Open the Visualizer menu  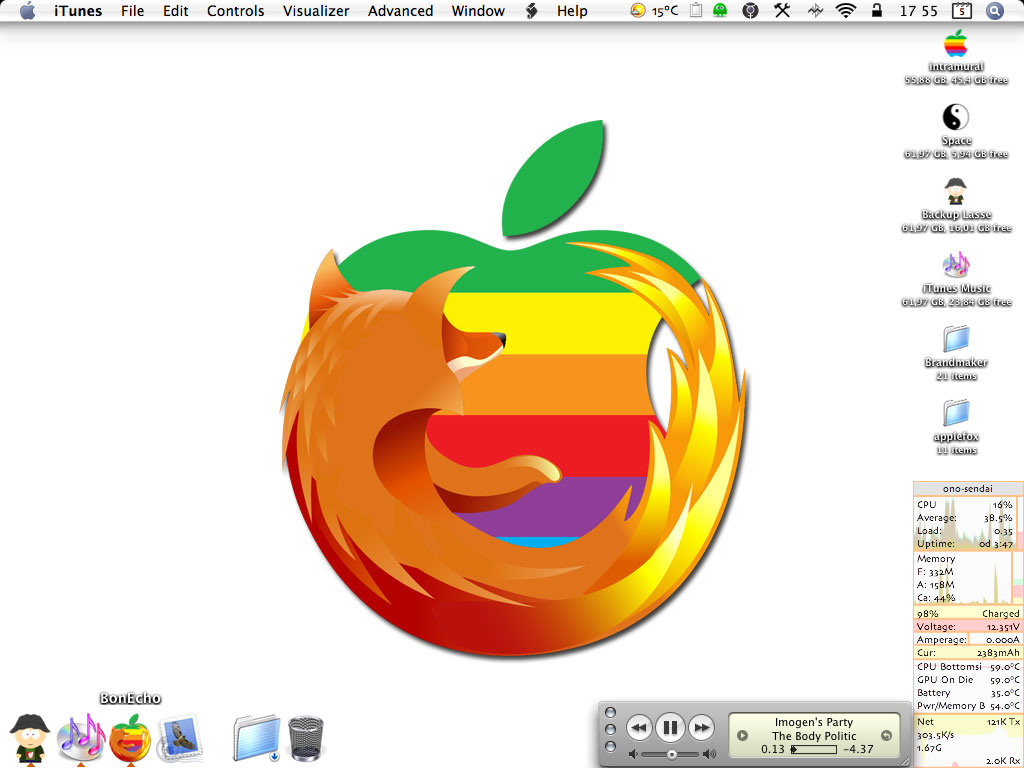pyautogui.click(x=316, y=11)
